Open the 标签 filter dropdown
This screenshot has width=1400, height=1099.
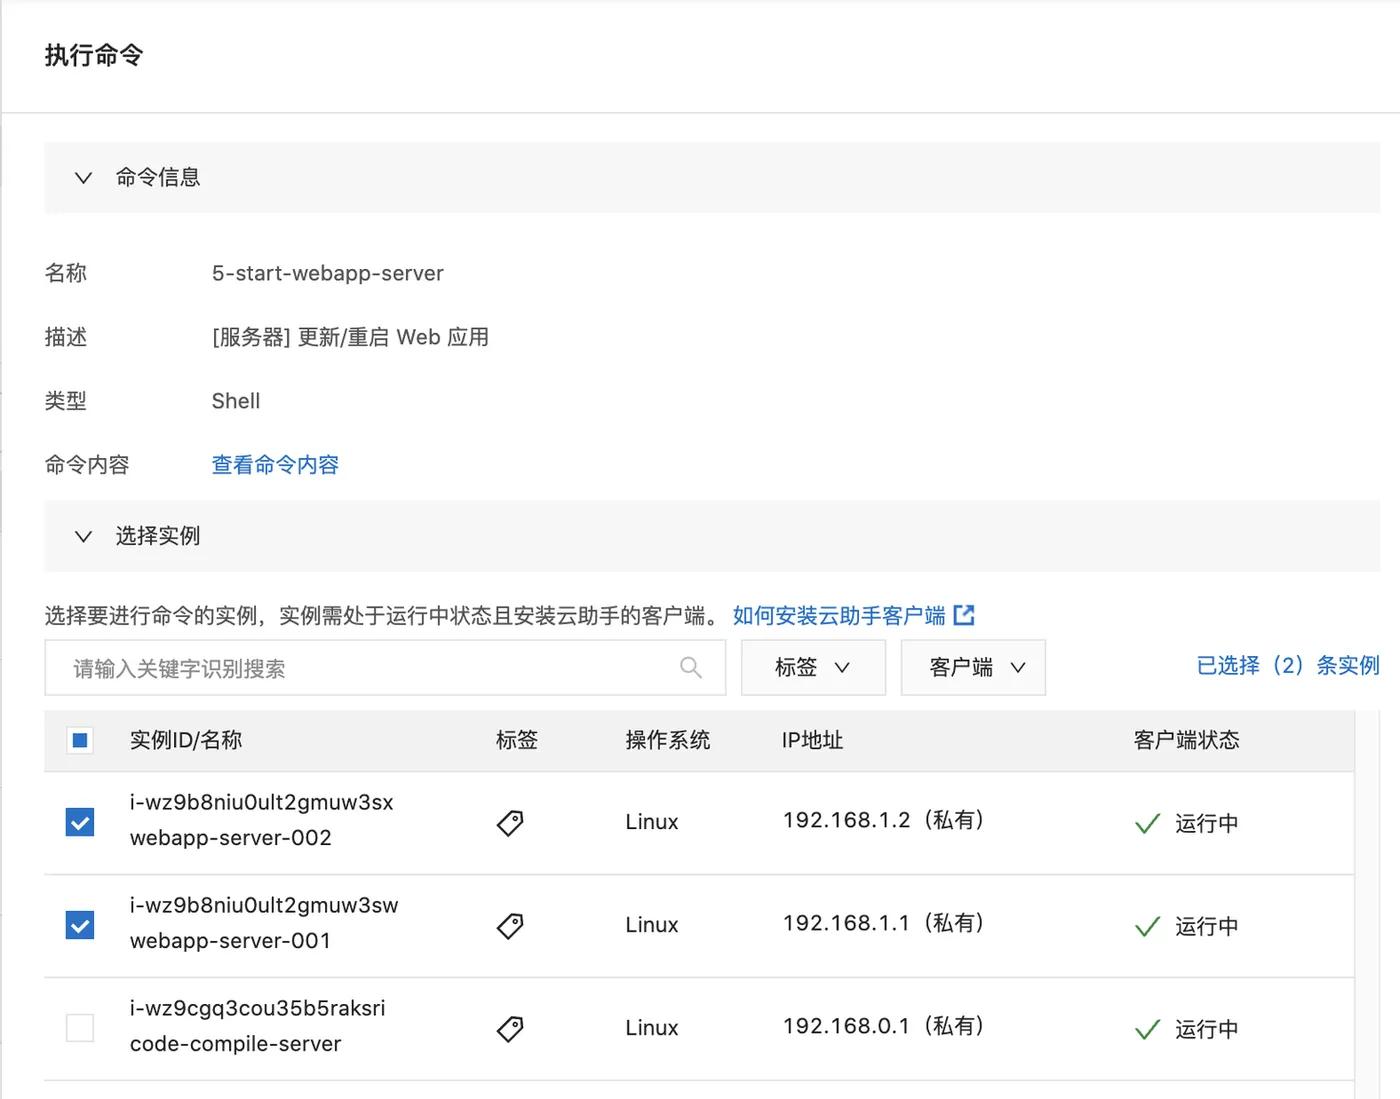(813, 667)
